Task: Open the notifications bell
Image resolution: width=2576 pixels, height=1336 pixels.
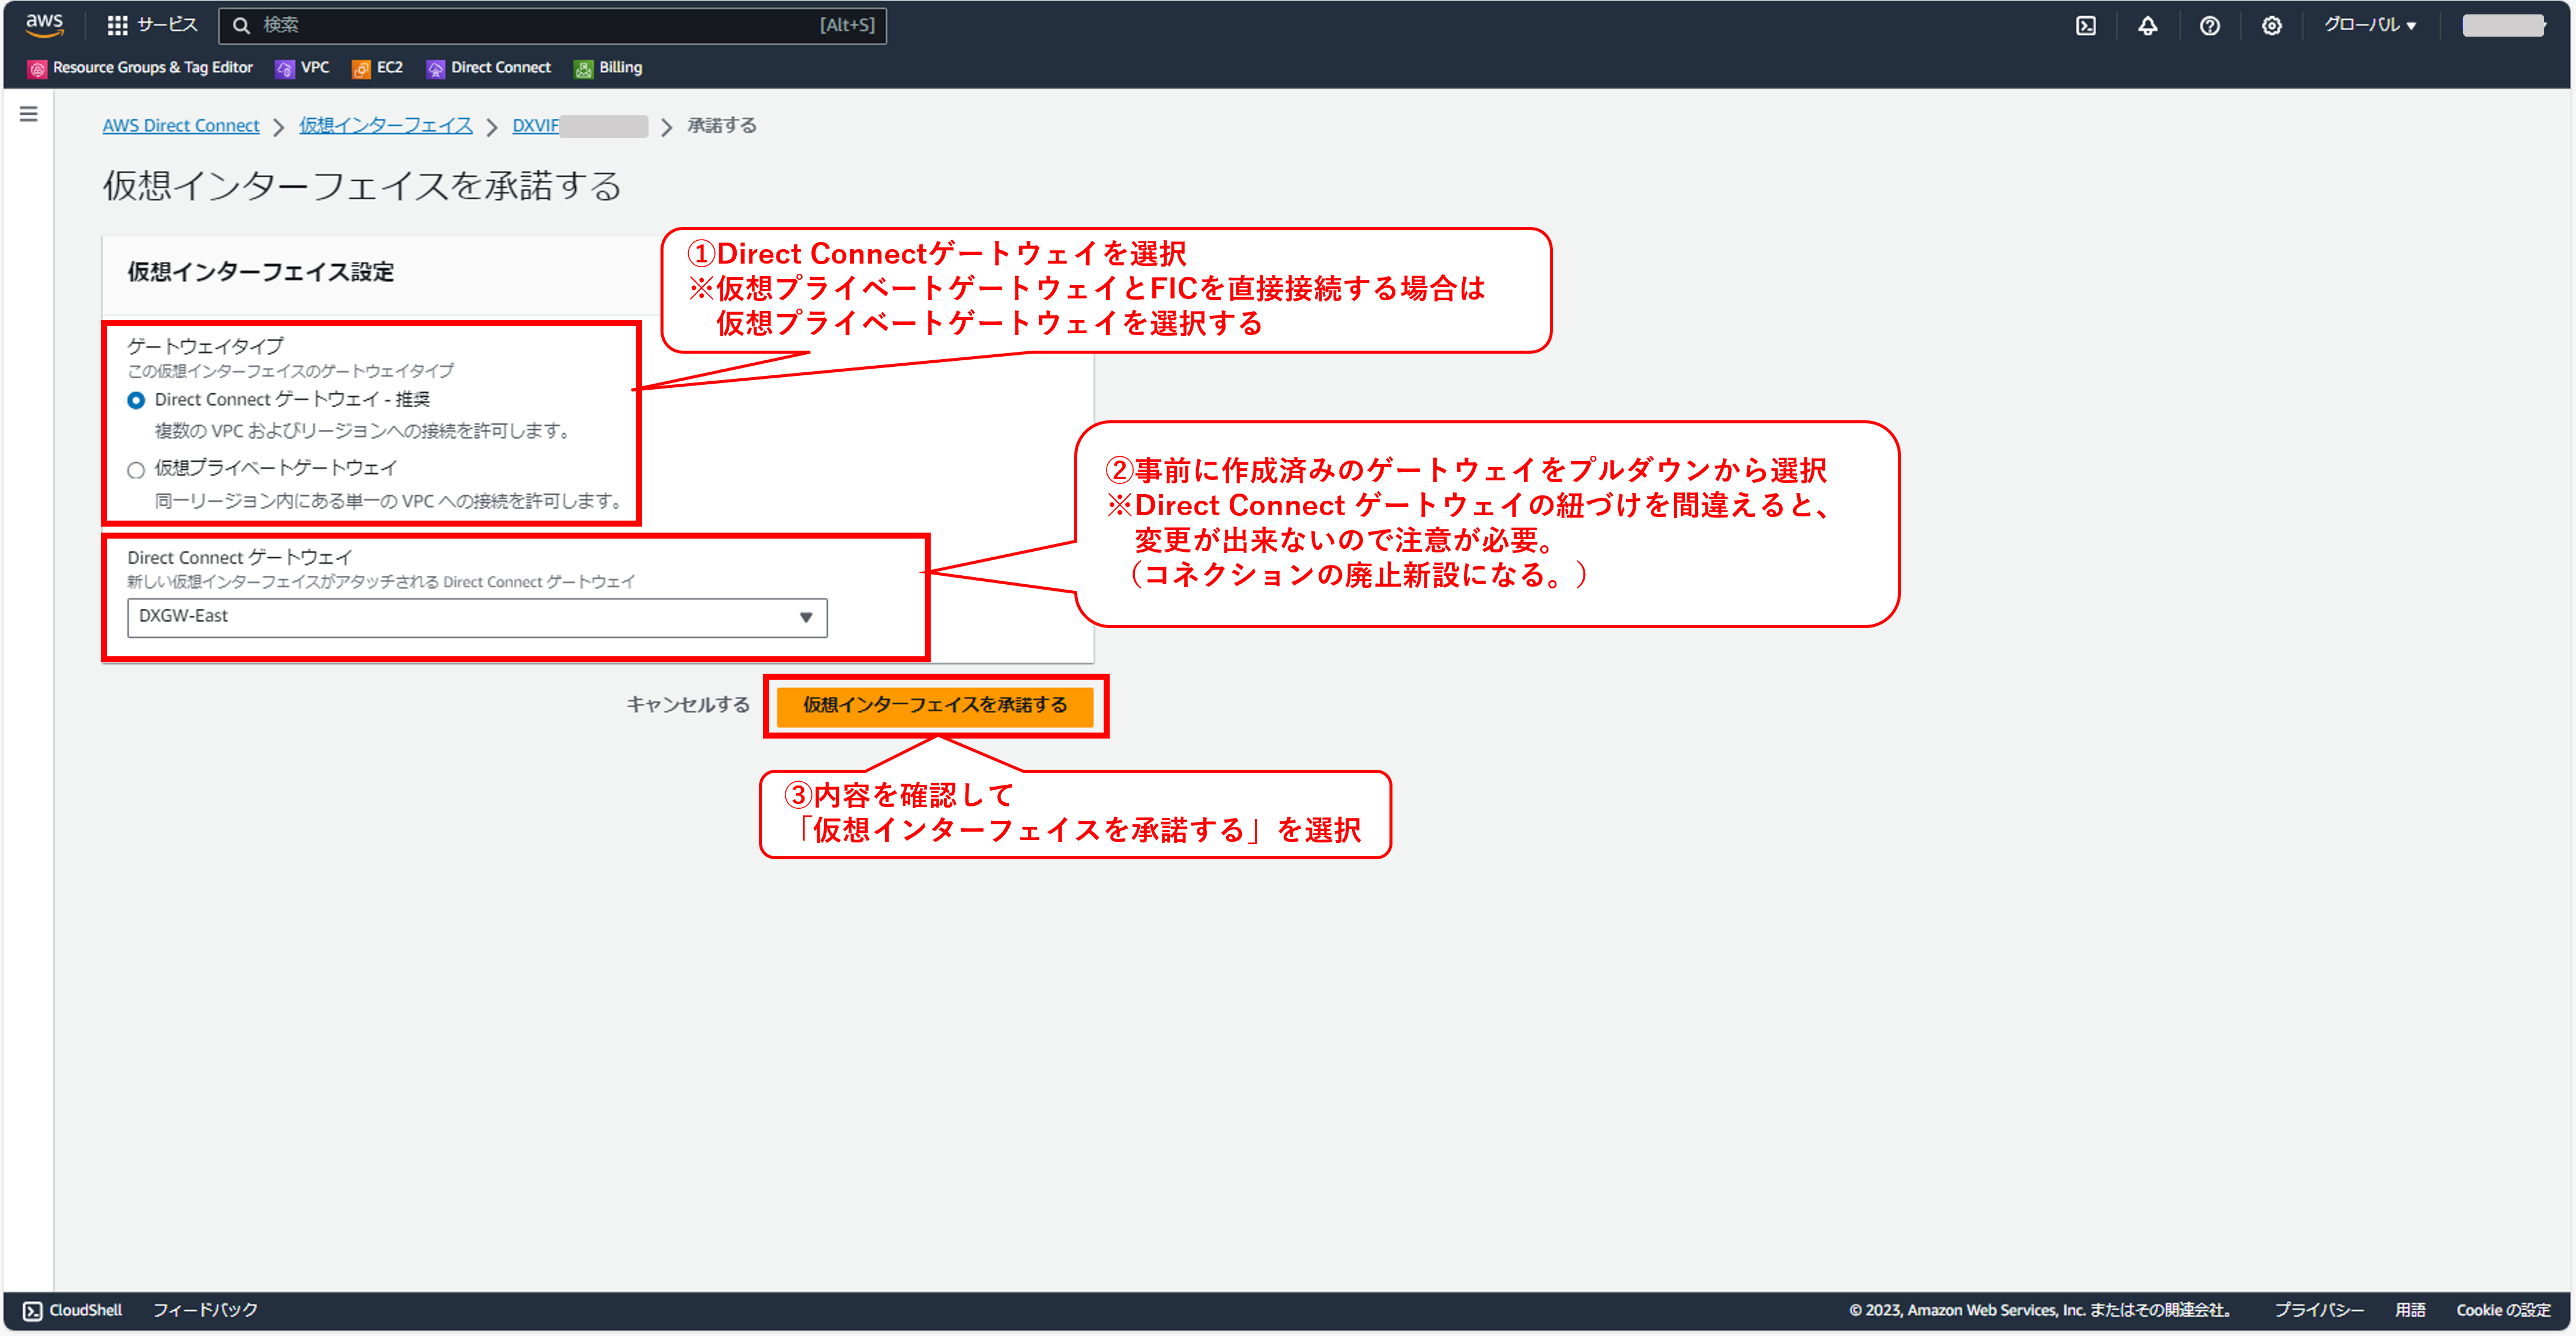Action: coord(2148,25)
